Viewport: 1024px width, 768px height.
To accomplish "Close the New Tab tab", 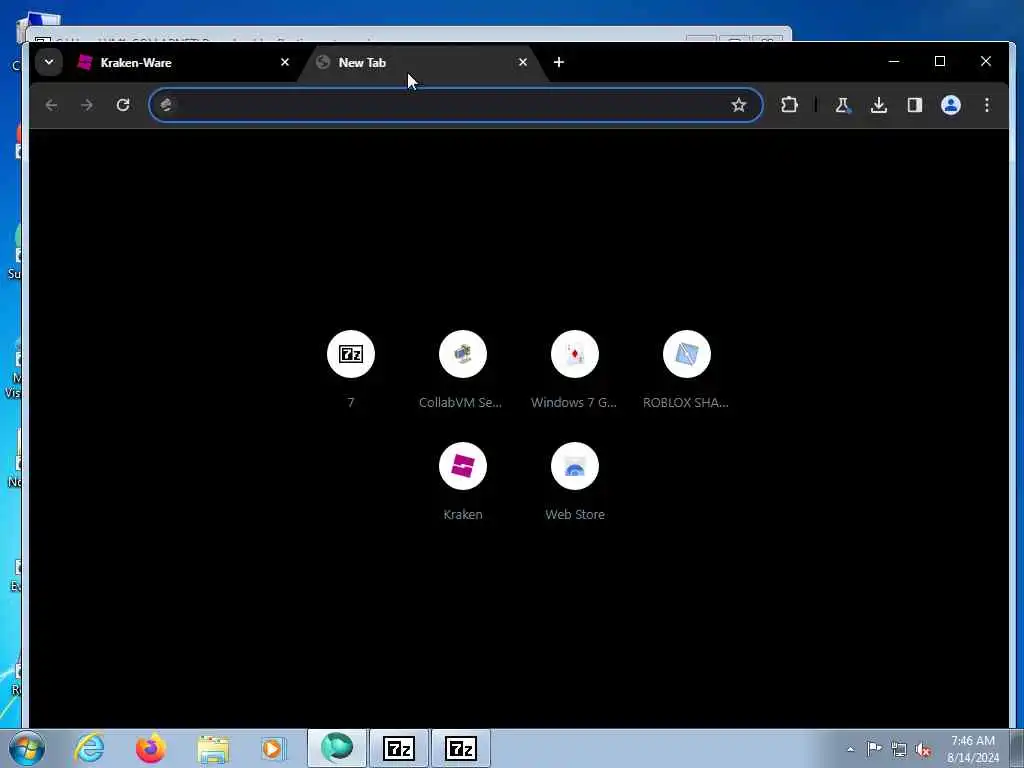I will click(522, 63).
